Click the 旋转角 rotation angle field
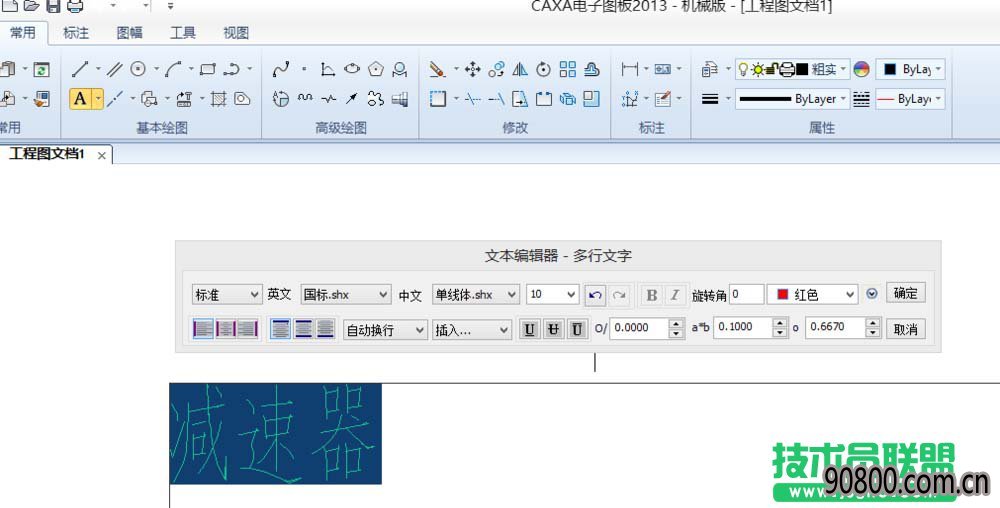The image size is (1000, 508). [x=747, y=294]
